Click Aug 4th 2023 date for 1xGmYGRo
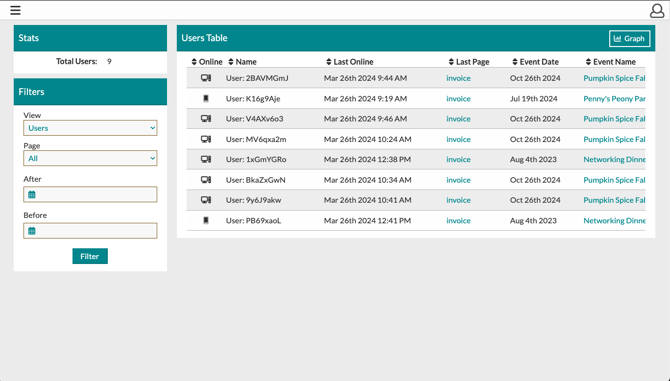The width and height of the screenshot is (670, 381). pos(533,159)
